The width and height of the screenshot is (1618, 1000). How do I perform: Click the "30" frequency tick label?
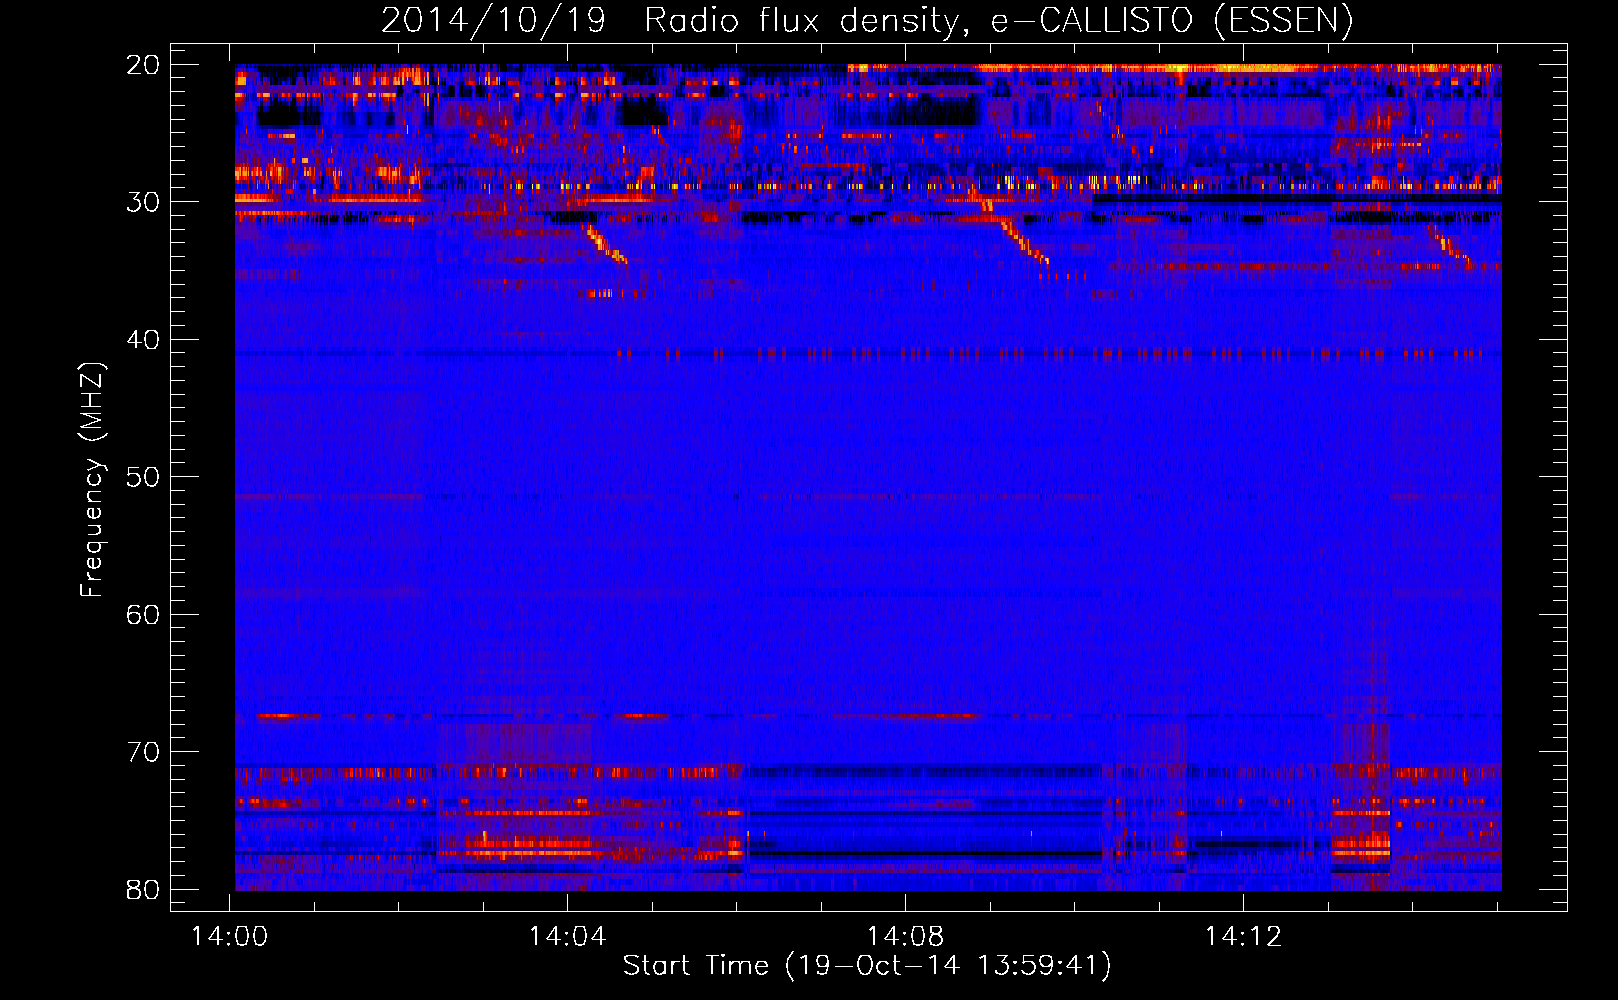click(x=143, y=202)
